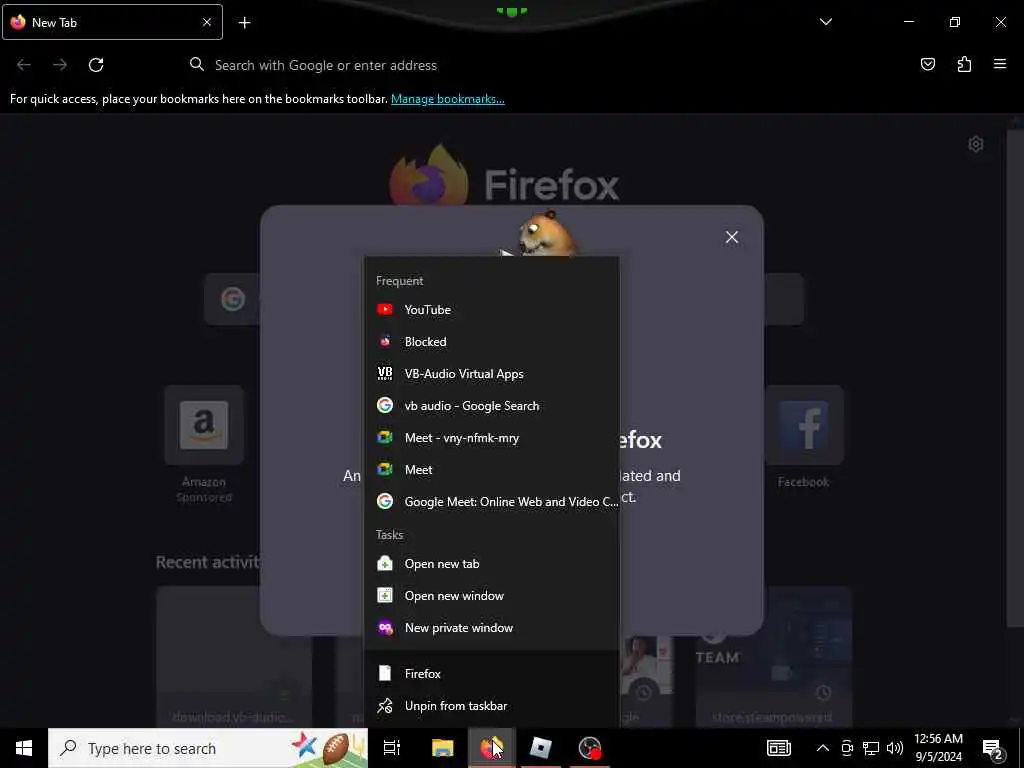Click the unpin icon in jump list
Image resolution: width=1024 pixels, height=768 pixels.
pyautogui.click(x=385, y=705)
